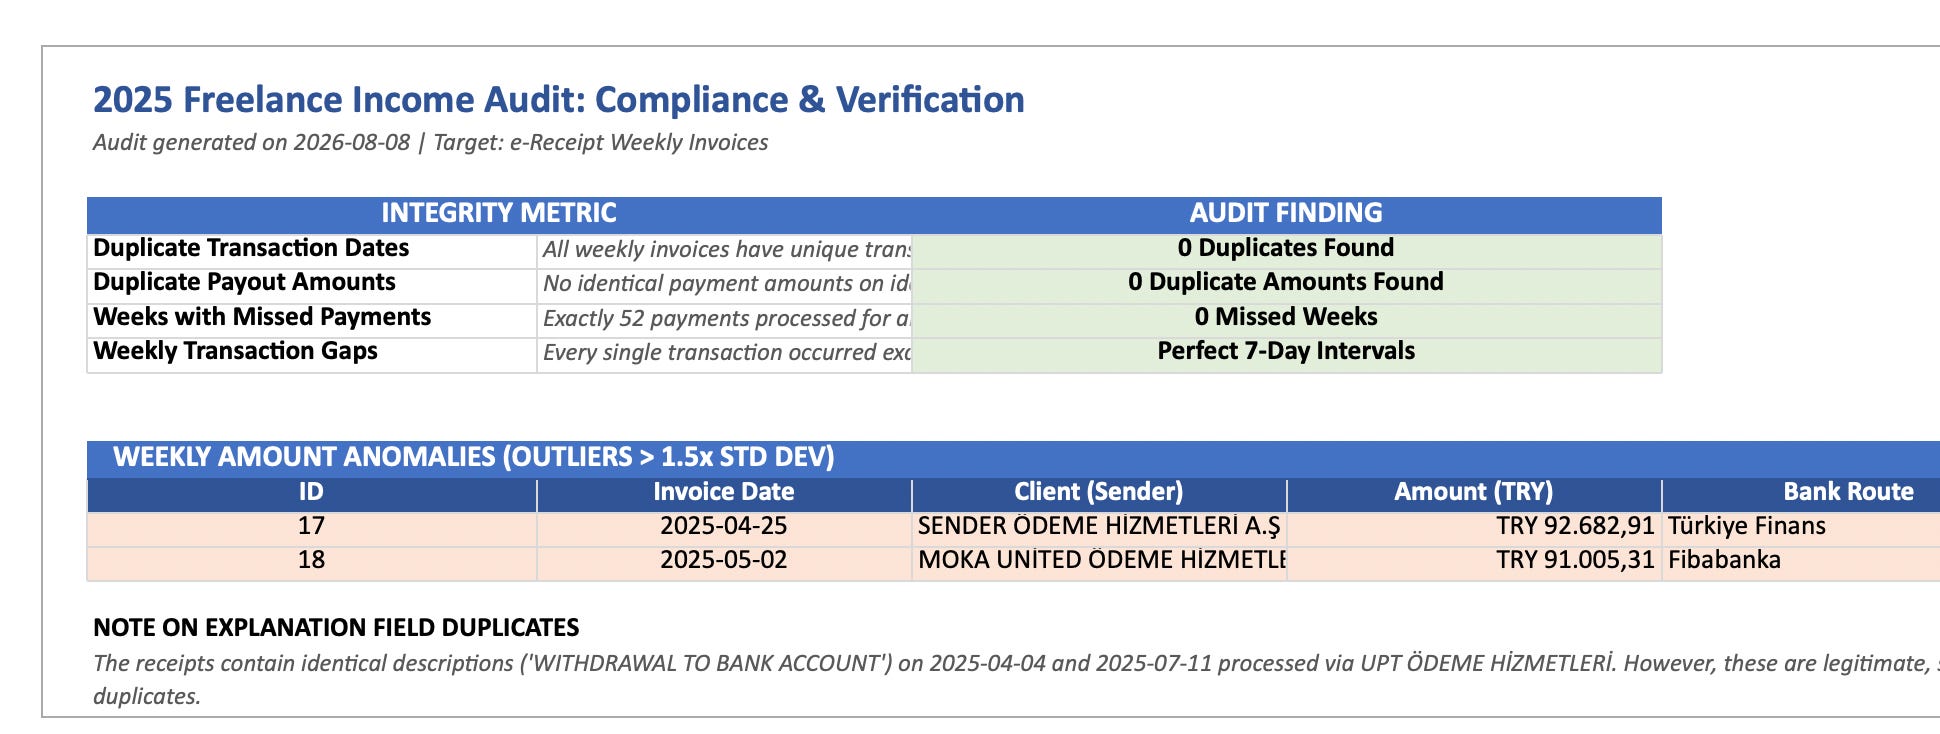Screen dimensions: 1940x734
Task: Click the invoice date 2025-04-25 cell
Action: point(724,528)
